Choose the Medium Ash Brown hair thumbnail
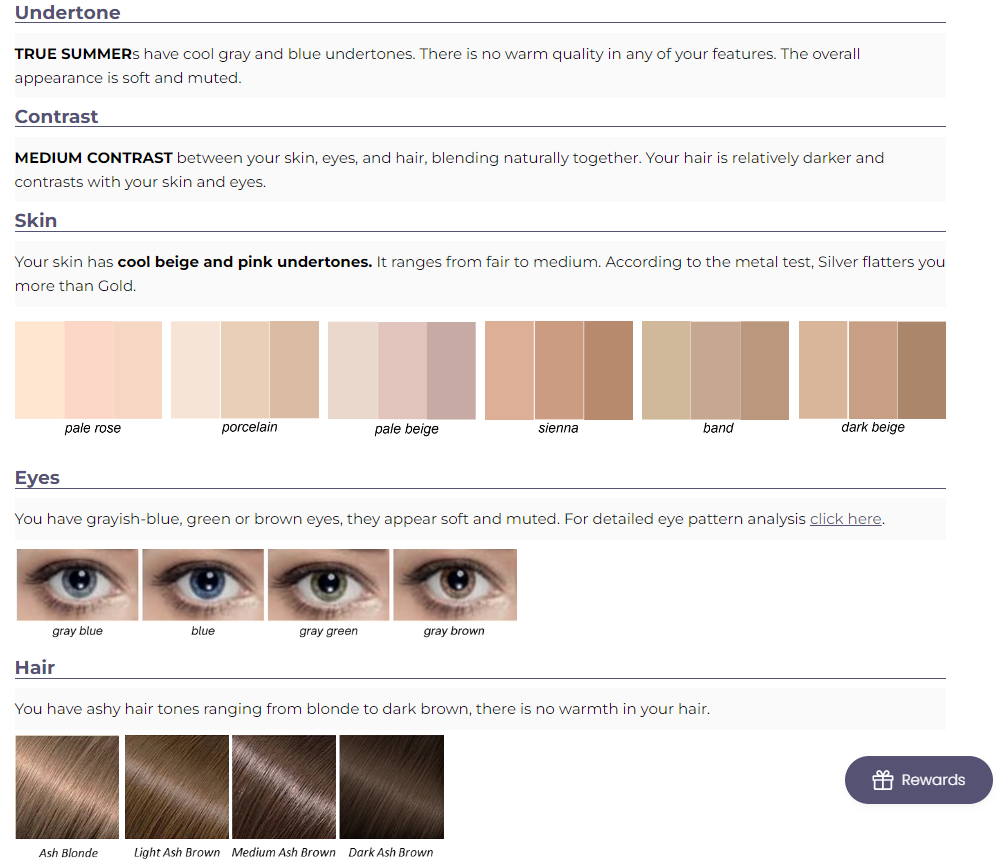This screenshot has height=867, width=996. (284, 787)
